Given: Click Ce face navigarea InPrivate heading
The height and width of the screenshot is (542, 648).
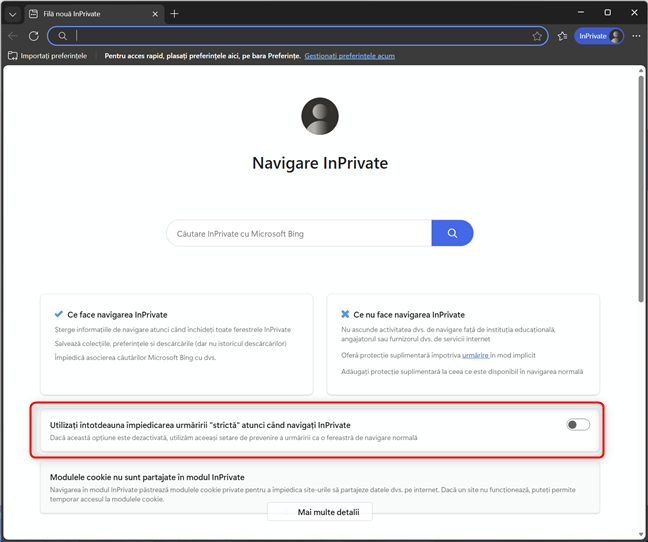Looking at the screenshot, I should 117,315.
